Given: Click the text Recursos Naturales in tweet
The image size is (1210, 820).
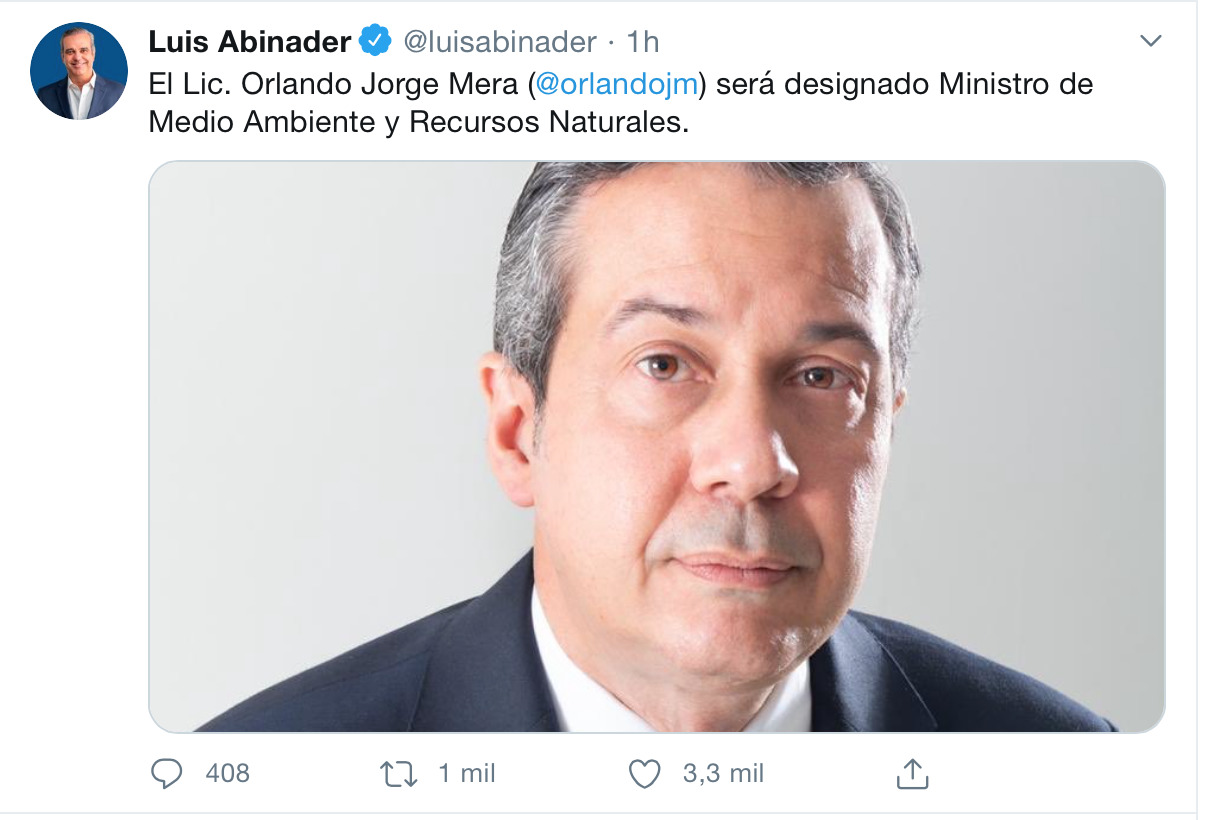Looking at the screenshot, I should [549, 122].
